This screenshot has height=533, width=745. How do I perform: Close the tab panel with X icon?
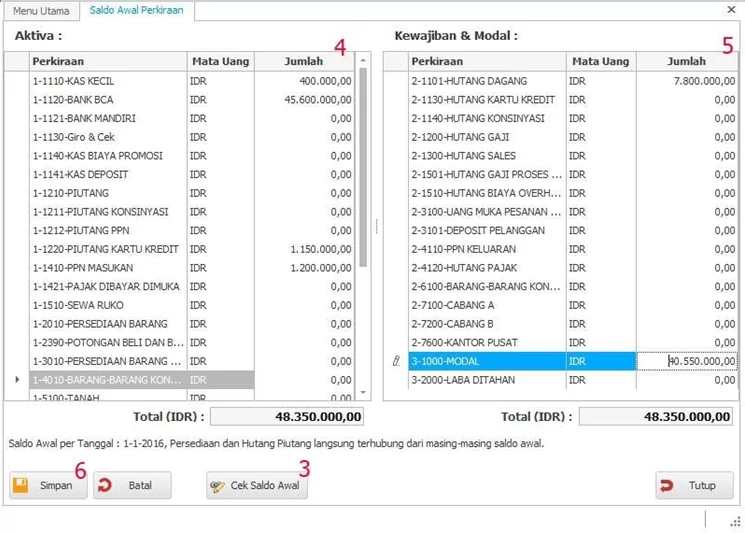(x=731, y=9)
